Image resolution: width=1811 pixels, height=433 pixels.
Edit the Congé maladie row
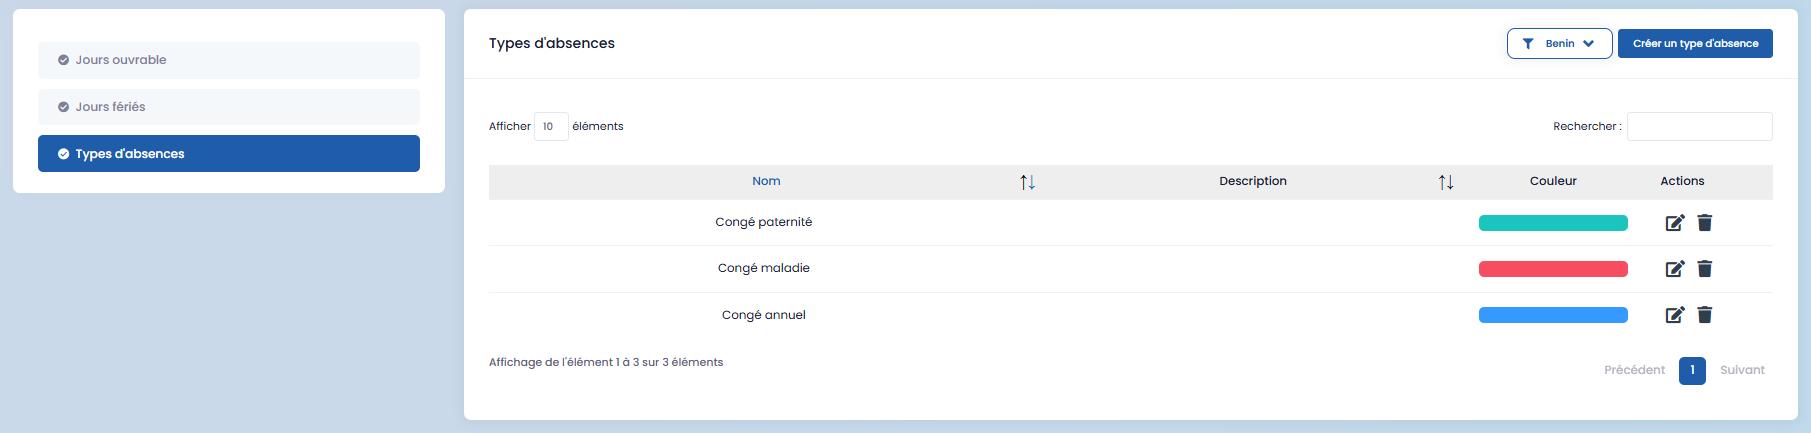click(x=1674, y=269)
